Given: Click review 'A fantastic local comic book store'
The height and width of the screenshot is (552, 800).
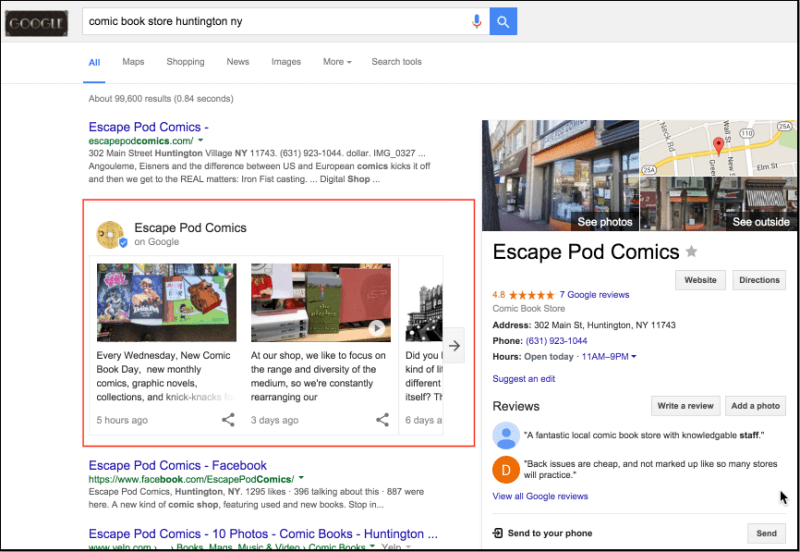Looking at the screenshot, I should click(x=644, y=435).
